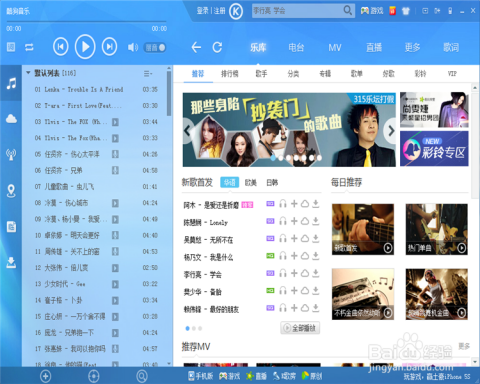Select the 欧美 new songs filter
The image size is (480, 384).
[x=251, y=183]
